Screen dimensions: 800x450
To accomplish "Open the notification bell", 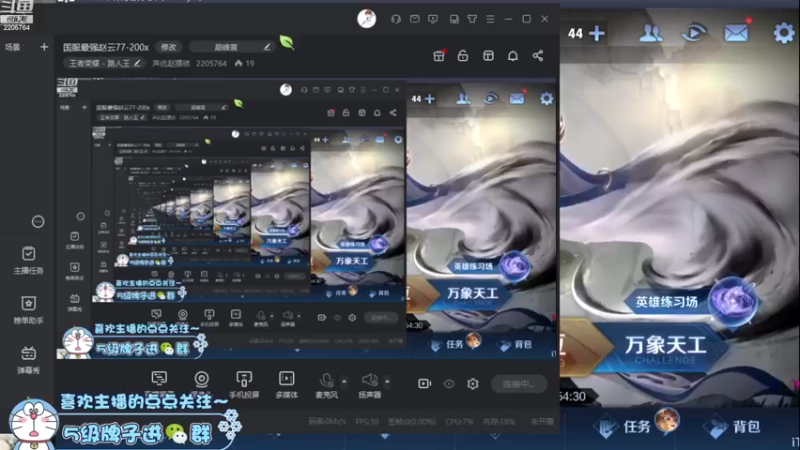I will 513,56.
